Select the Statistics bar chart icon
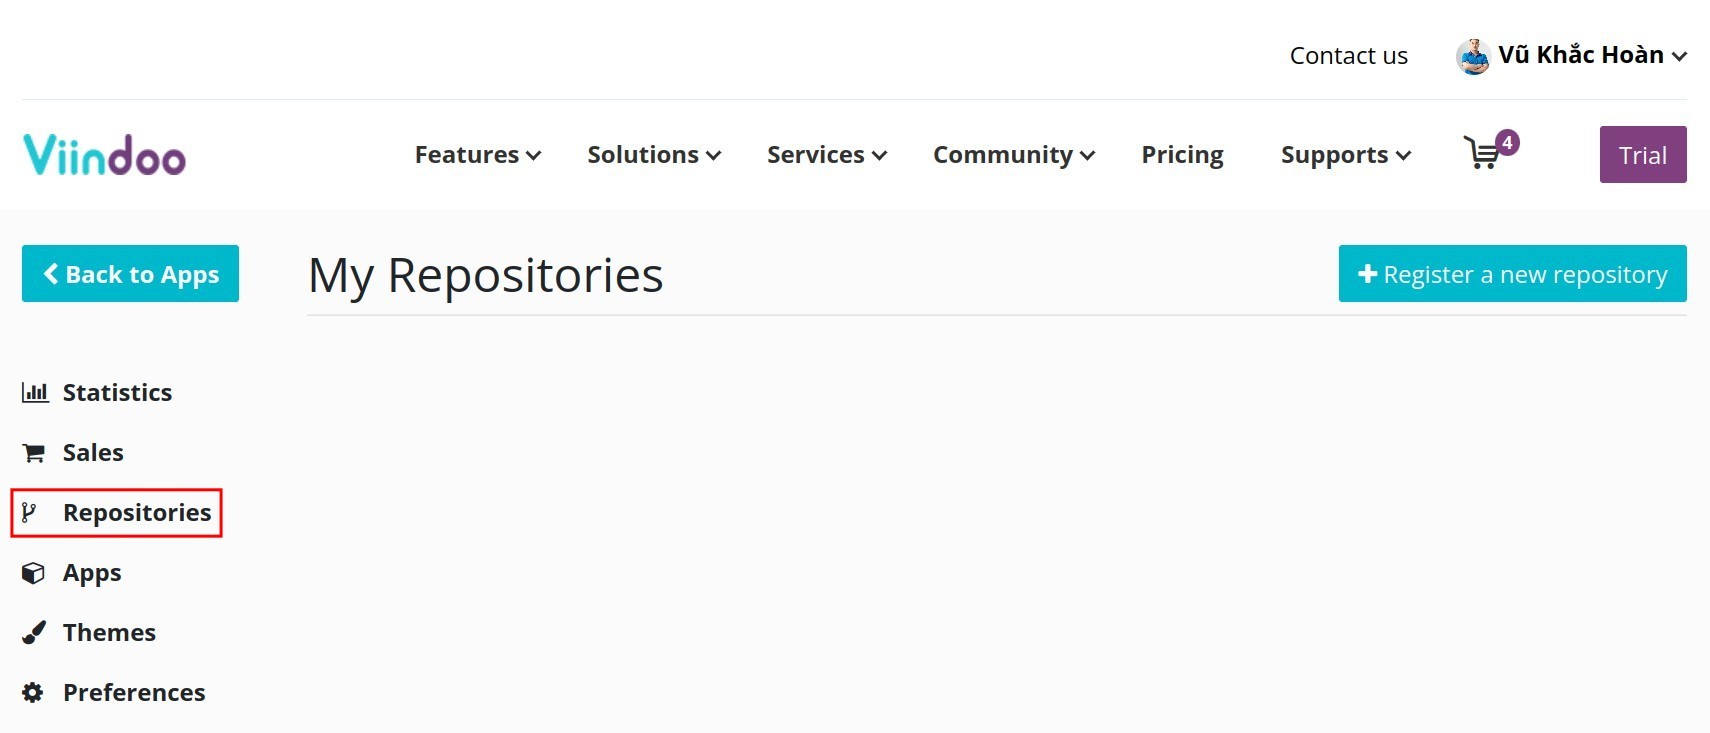Viewport: 1710px width, 733px height. pos(36,392)
